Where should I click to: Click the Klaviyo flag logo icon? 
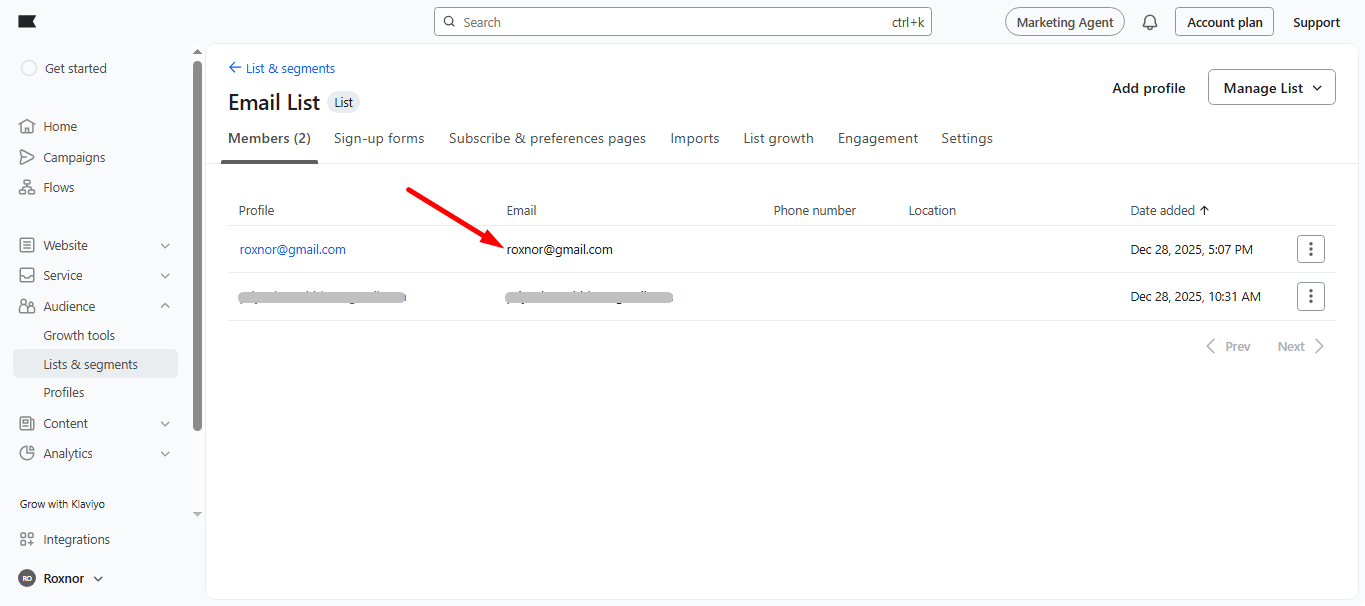click(x=28, y=22)
